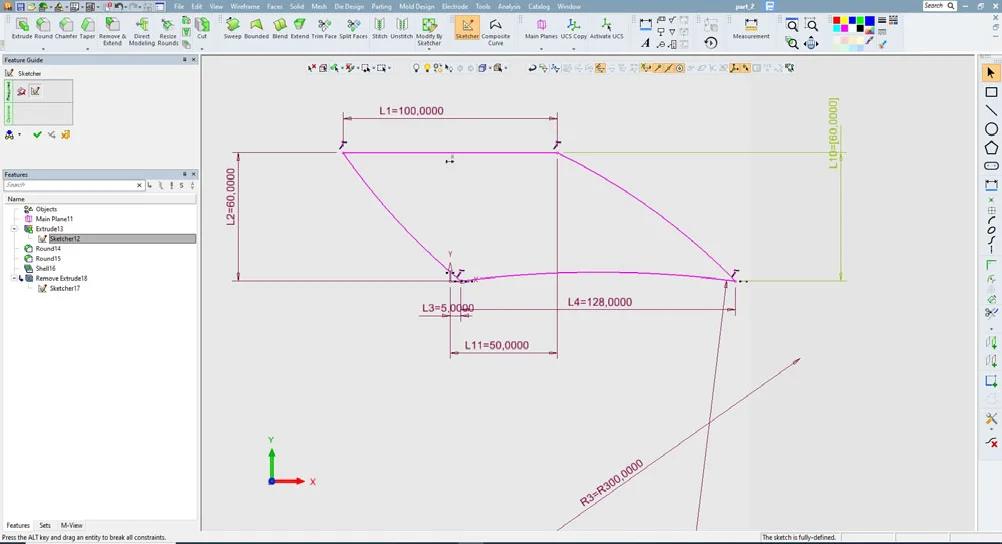Open the File menu
The height and width of the screenshot is (544, 1002).
pos(179,6)
